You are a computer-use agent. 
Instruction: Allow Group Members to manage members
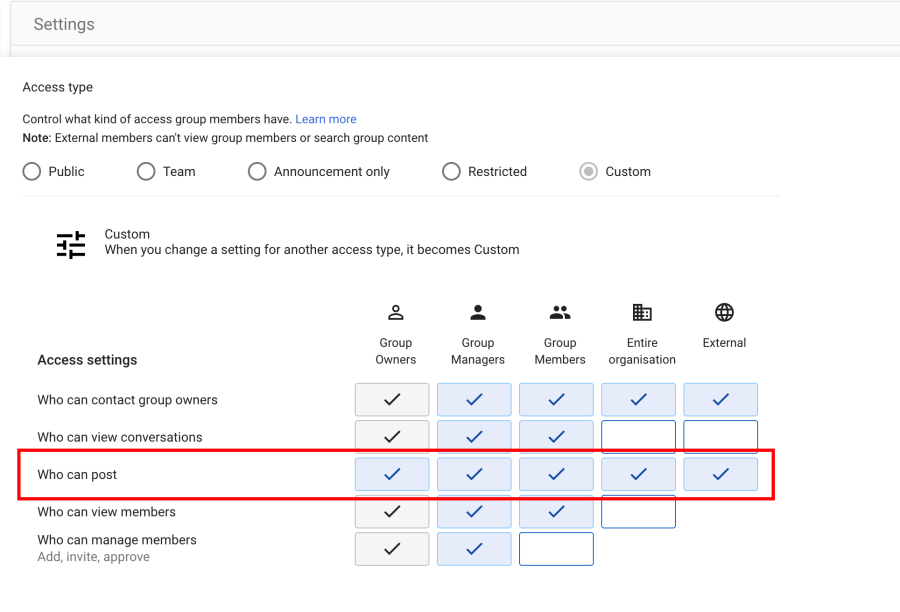[556, 549]
